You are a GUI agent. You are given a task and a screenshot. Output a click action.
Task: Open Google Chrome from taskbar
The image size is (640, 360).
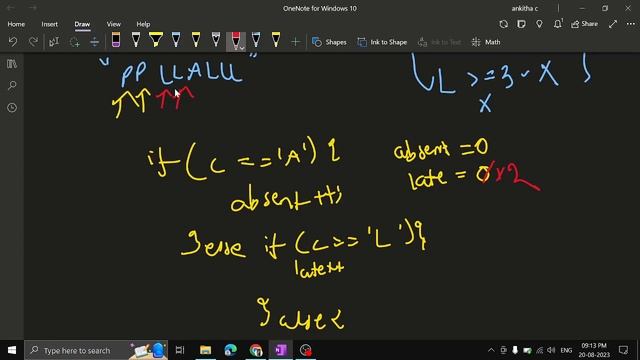coord(256,350)
